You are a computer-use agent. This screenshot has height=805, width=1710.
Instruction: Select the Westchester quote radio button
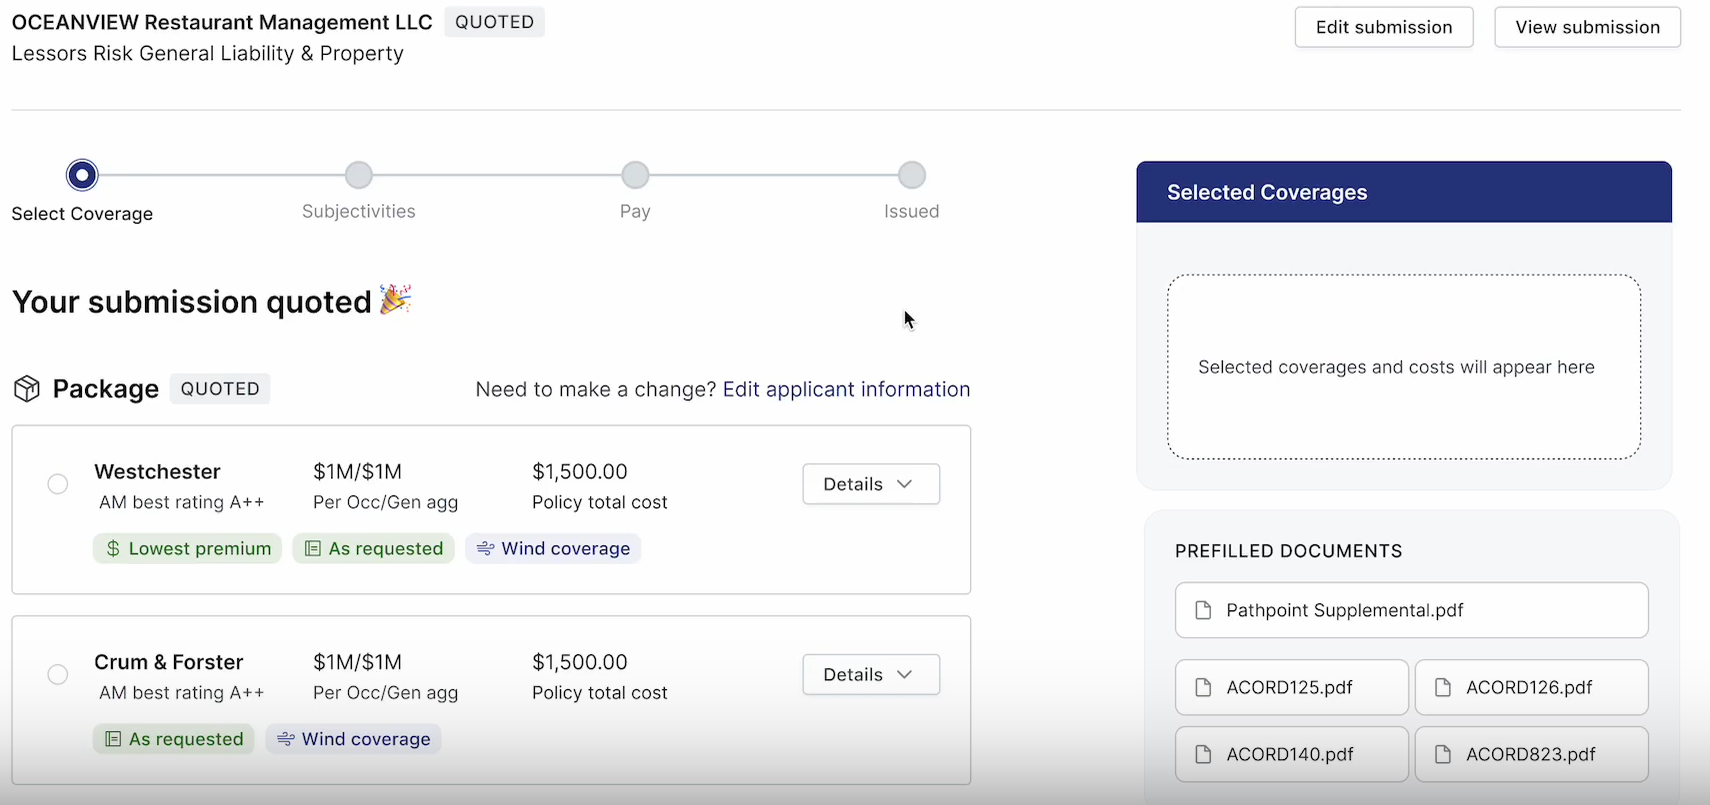(58, 484)
